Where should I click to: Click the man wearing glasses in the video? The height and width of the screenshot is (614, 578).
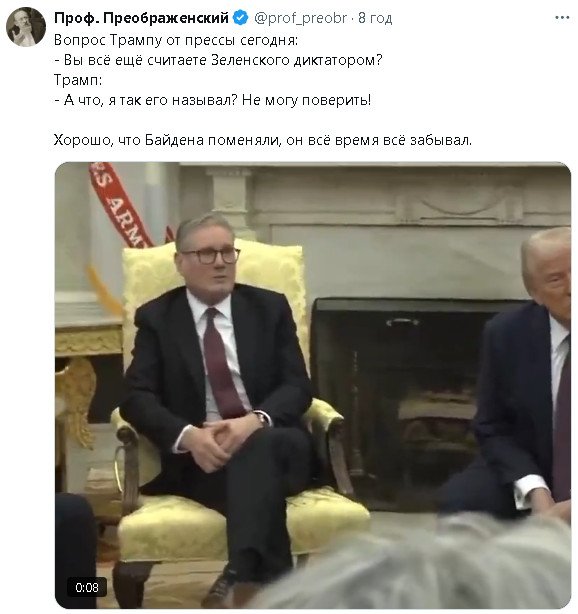click(219, 392)
